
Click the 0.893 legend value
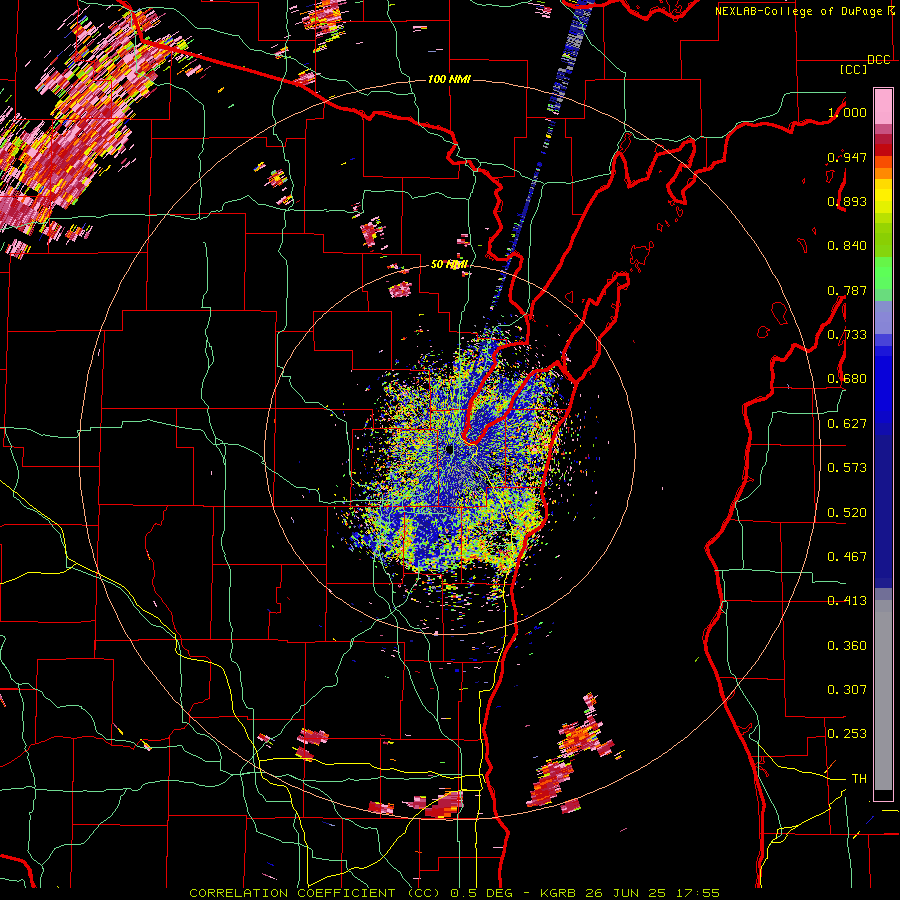point(847,201)
